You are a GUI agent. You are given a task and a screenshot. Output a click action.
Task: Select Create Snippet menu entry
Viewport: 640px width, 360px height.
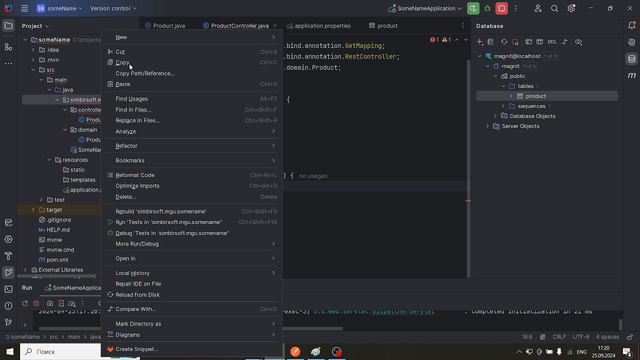point(192,349)
